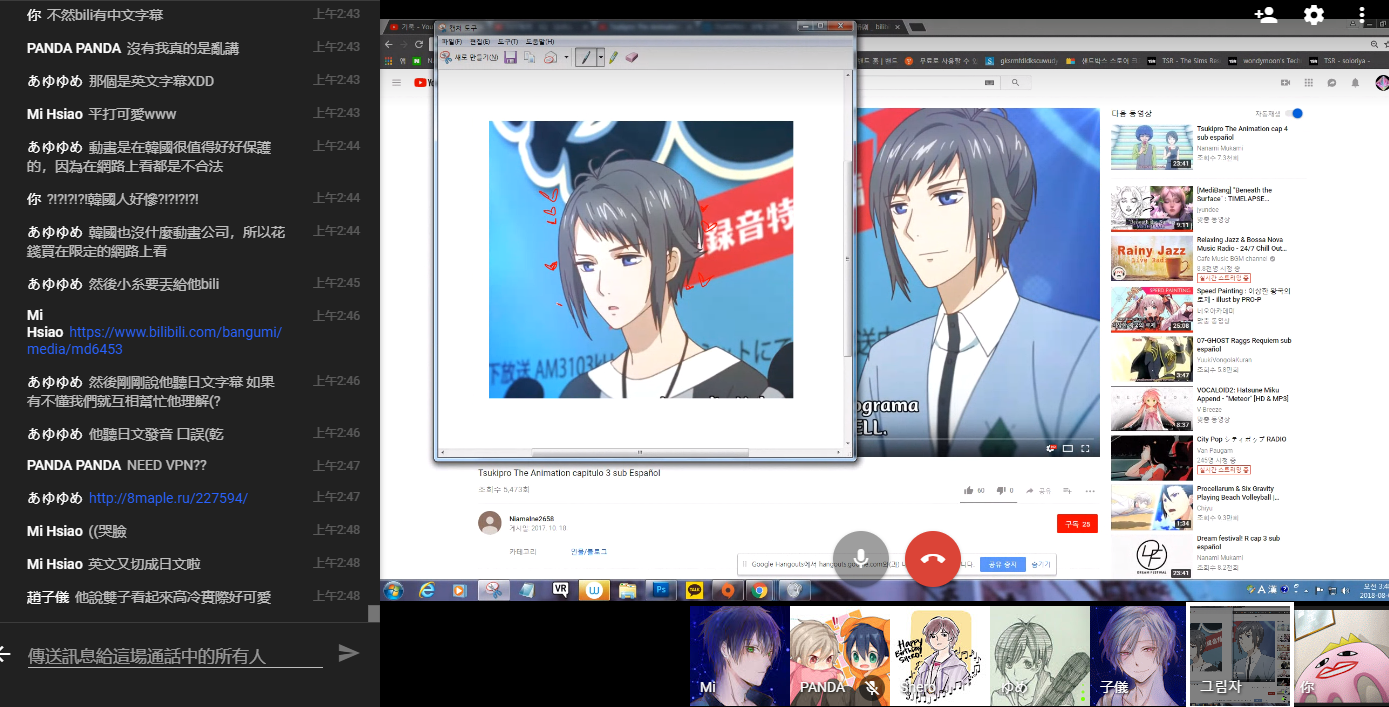Open YouTube messages icon

pos(1332,83)
